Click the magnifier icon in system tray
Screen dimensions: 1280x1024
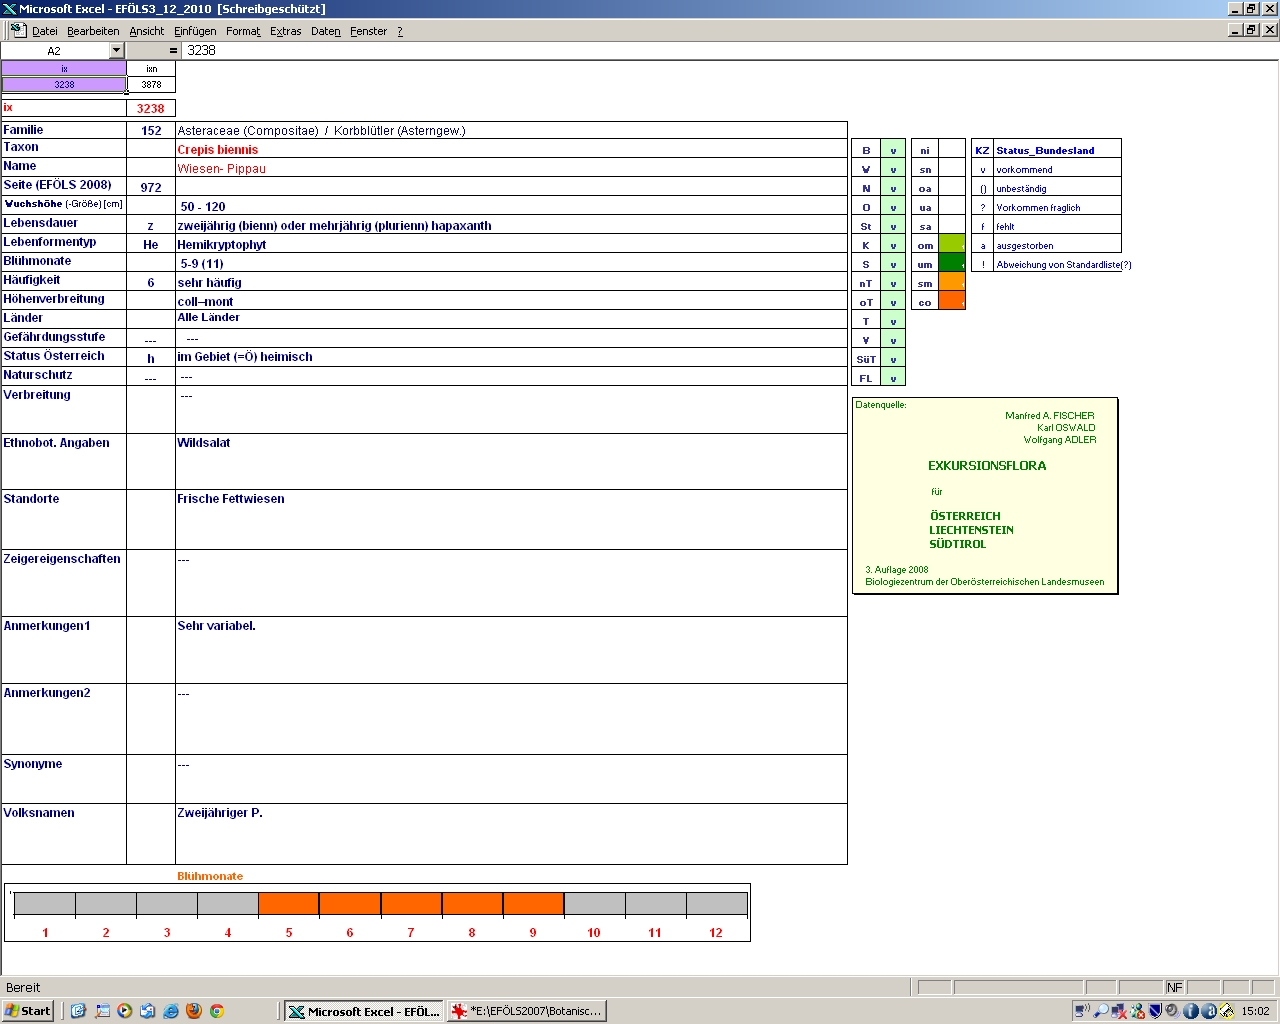(1101, 1011)
